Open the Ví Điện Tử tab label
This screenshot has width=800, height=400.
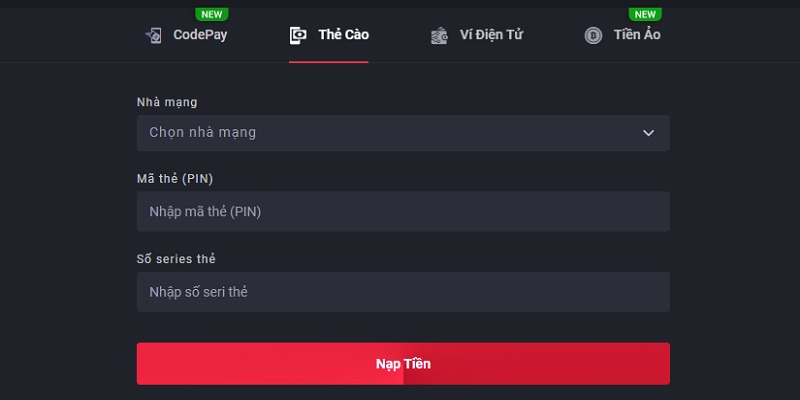click(x=491, y=35)
